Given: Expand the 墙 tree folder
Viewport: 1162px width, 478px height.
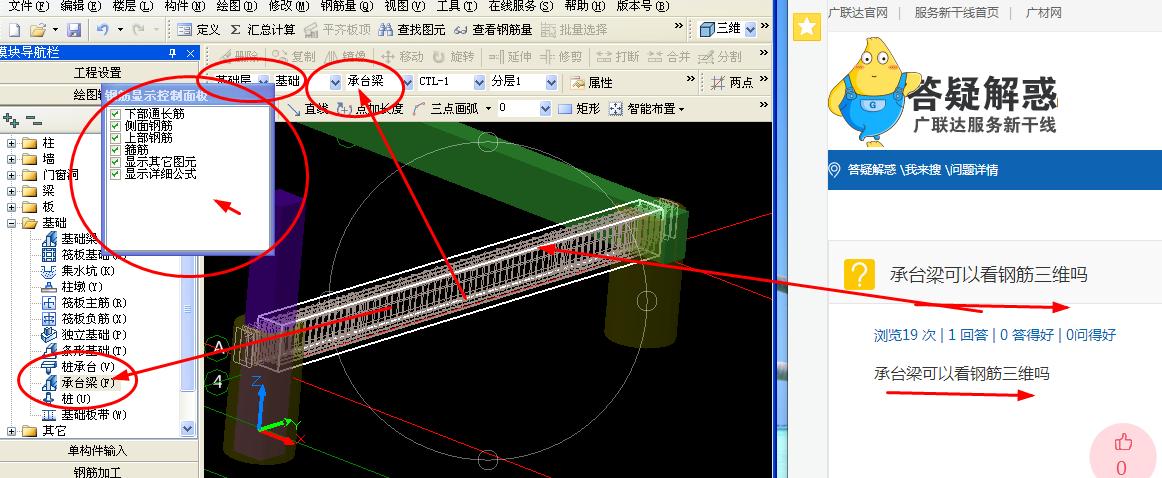Looking at the screenshot, I should pos(11,159).
